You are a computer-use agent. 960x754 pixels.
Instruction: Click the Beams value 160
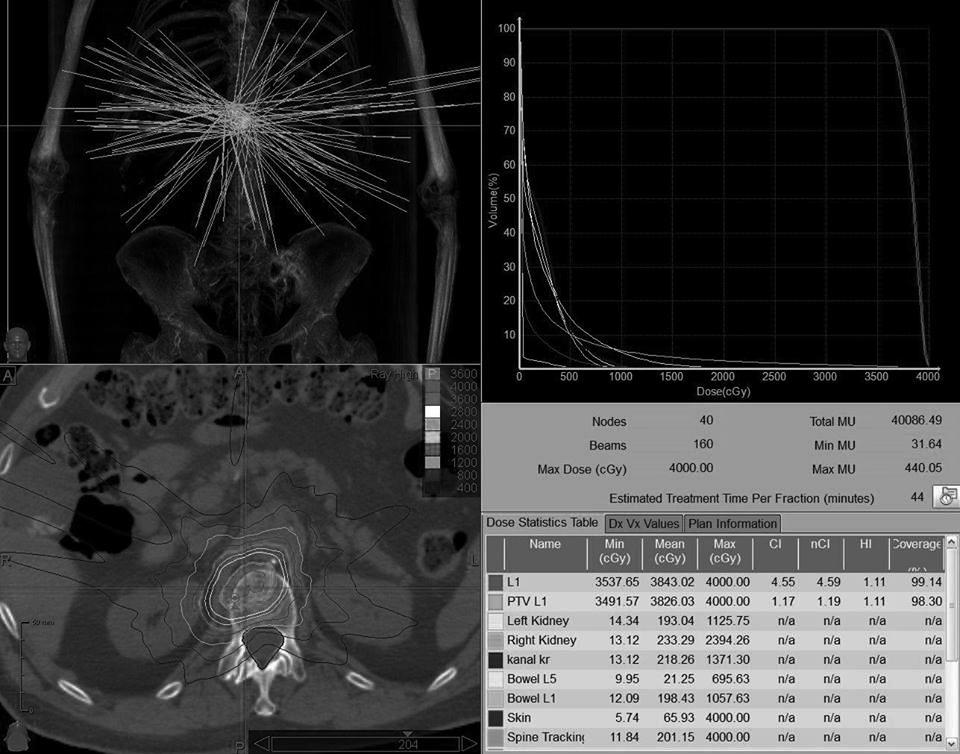click(x=703, y=444)
